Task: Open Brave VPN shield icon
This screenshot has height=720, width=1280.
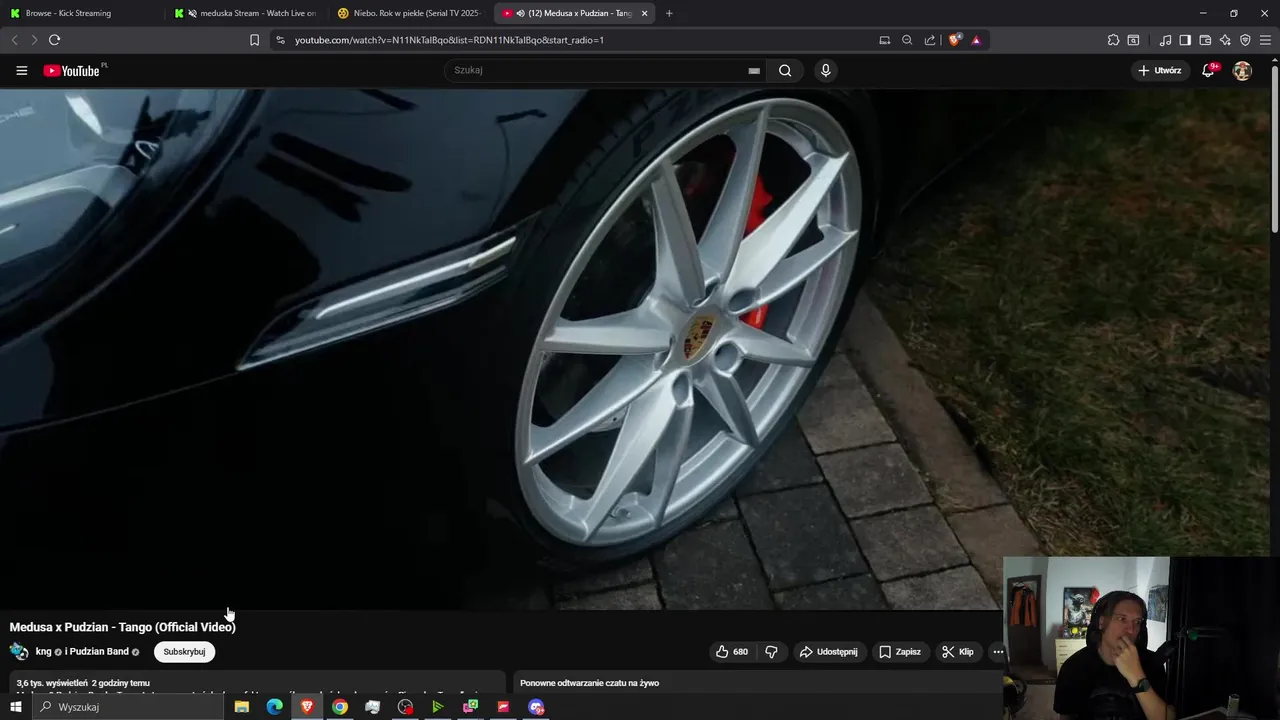Action: click(1245, 40)
